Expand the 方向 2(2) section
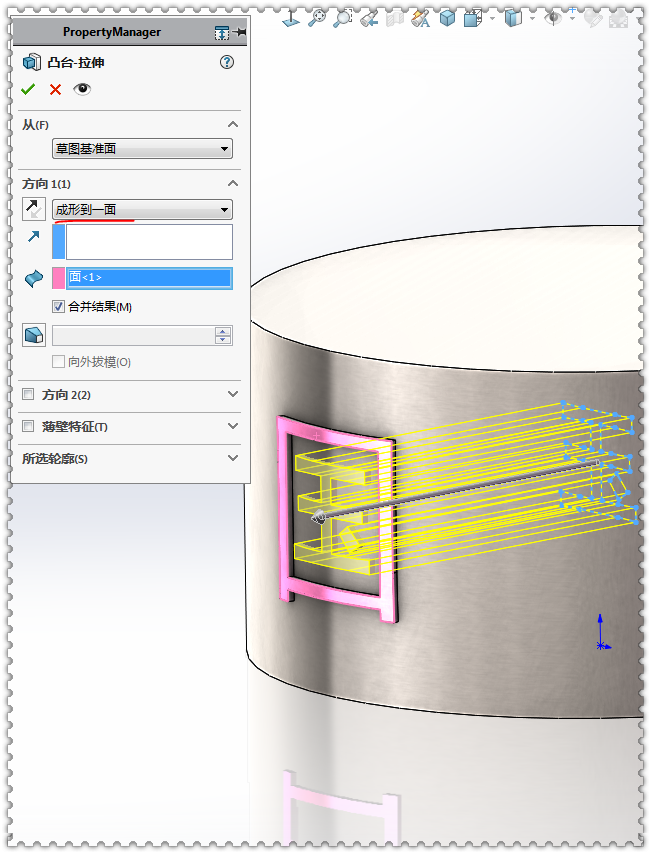This screenshot has height=854, width=651. 233,394
